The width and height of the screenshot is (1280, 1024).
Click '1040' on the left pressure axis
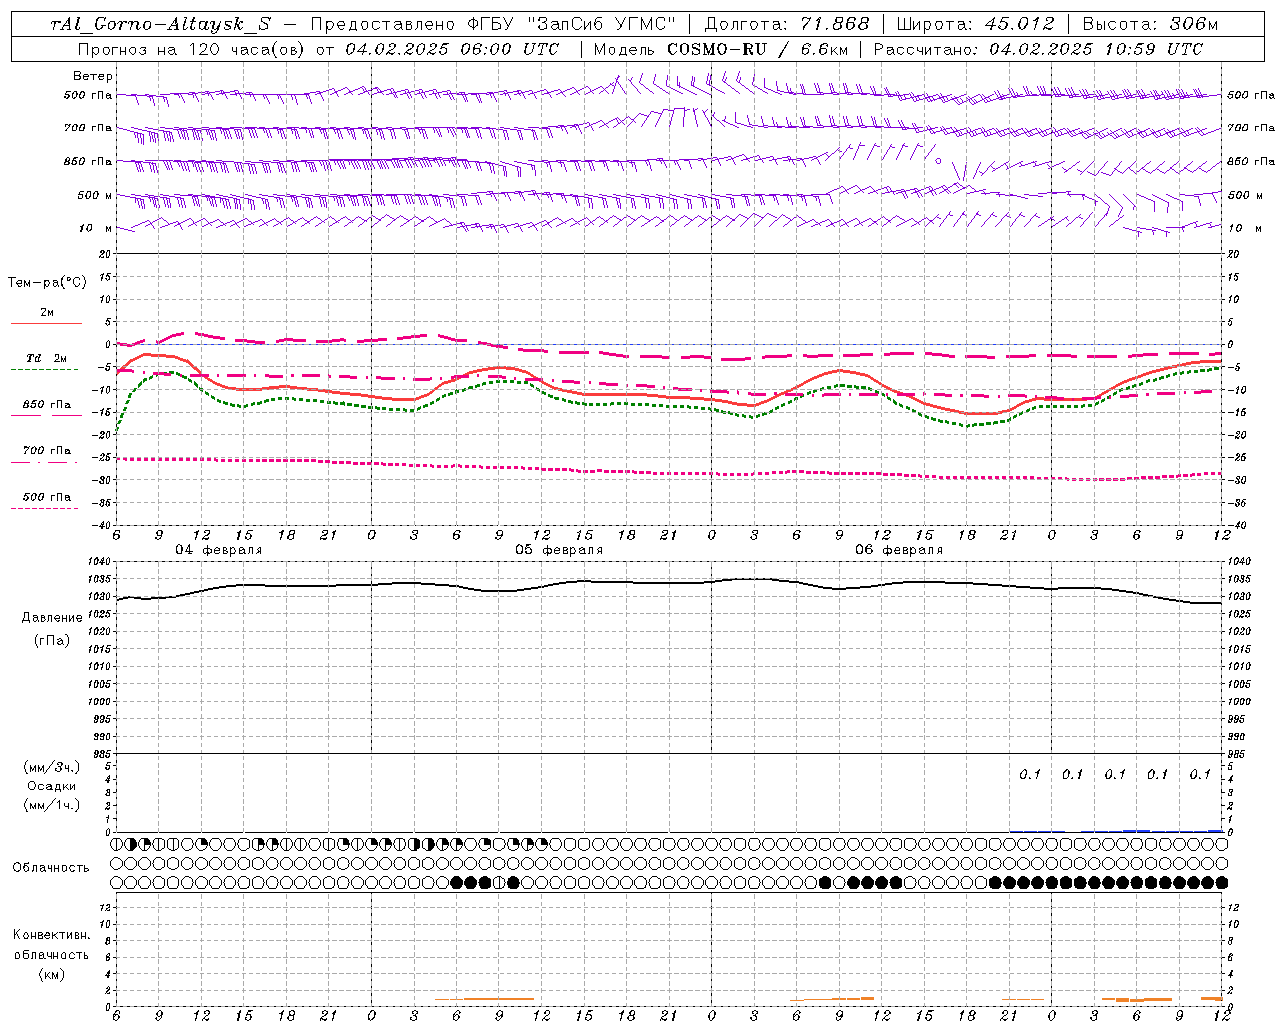click(102, 563)
